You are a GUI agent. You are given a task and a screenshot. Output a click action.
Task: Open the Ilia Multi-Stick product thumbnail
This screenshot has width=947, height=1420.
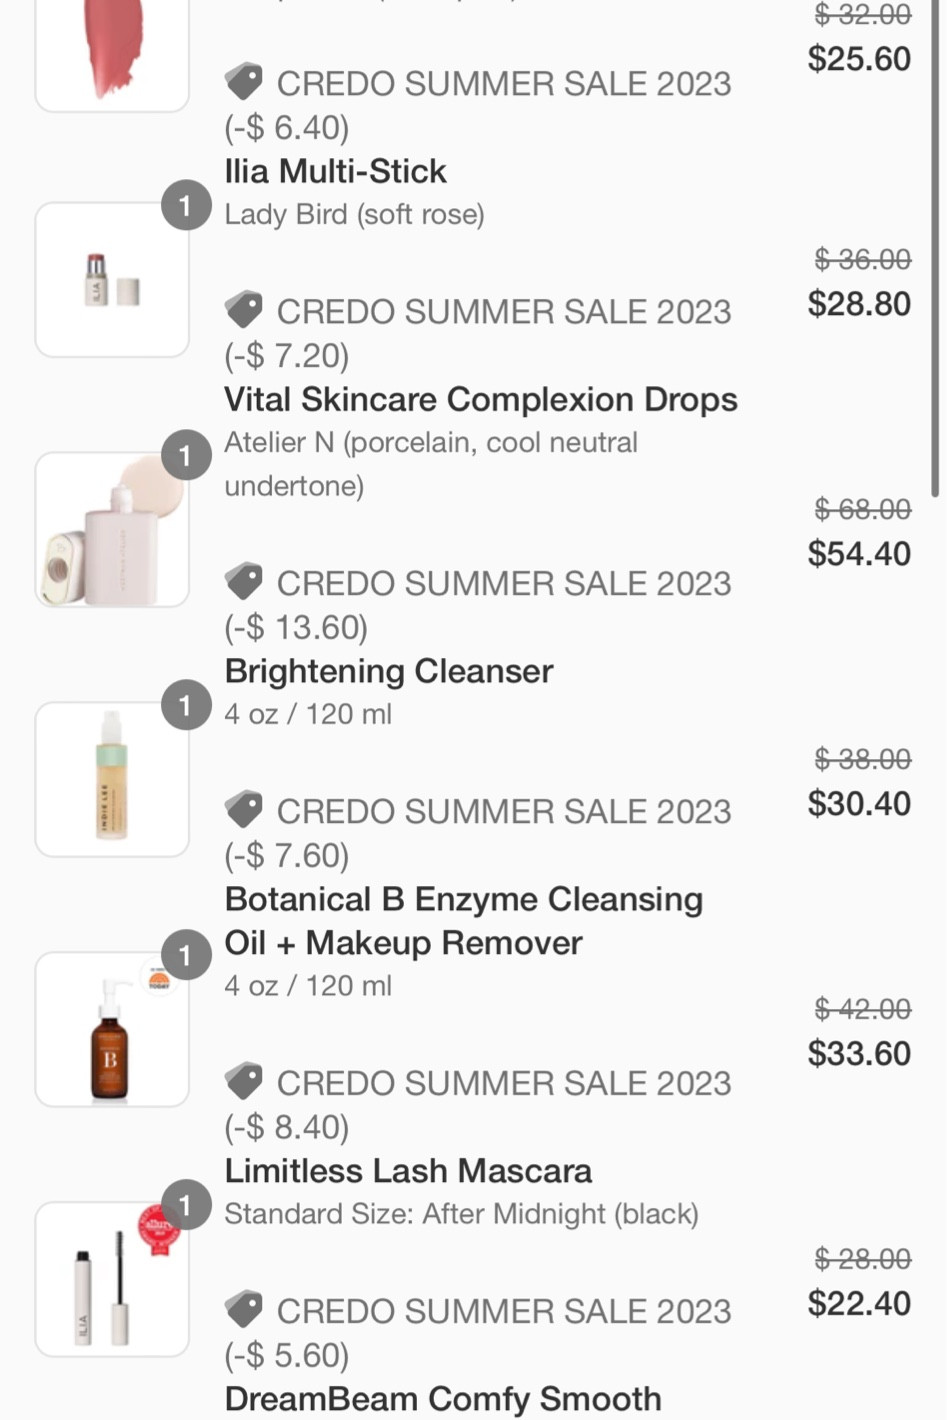pyautogui.click(x=111, y=281)
